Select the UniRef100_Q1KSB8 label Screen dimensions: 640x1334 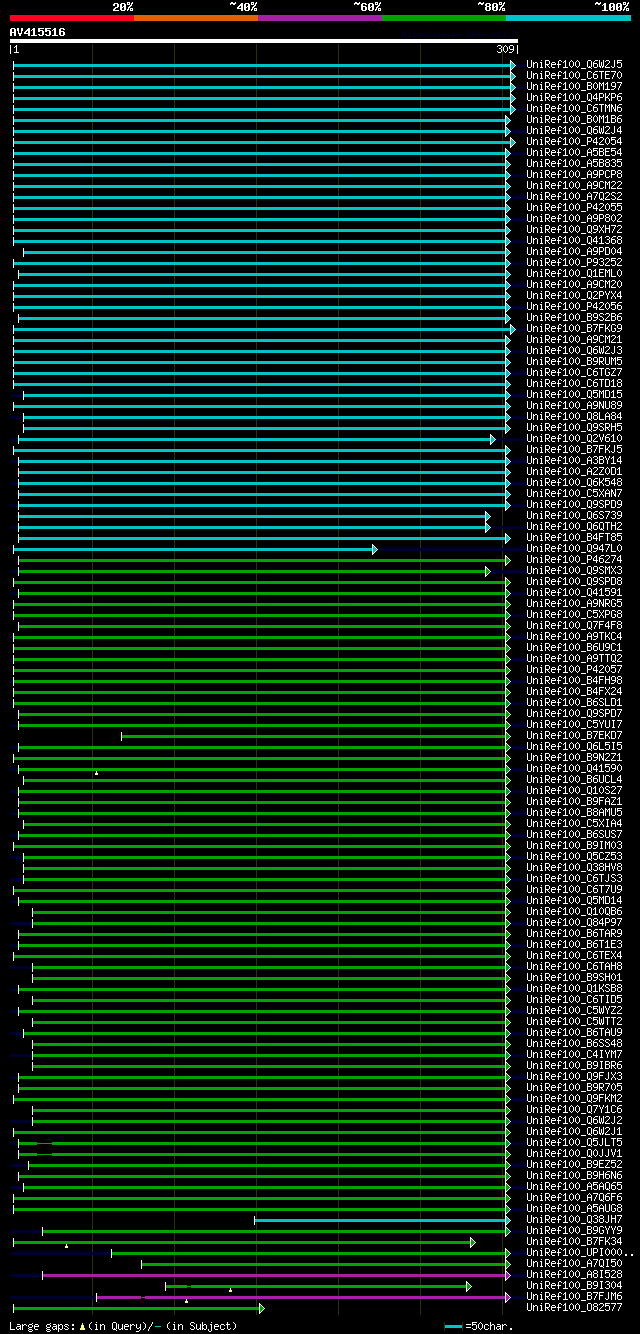pos(574,988)
